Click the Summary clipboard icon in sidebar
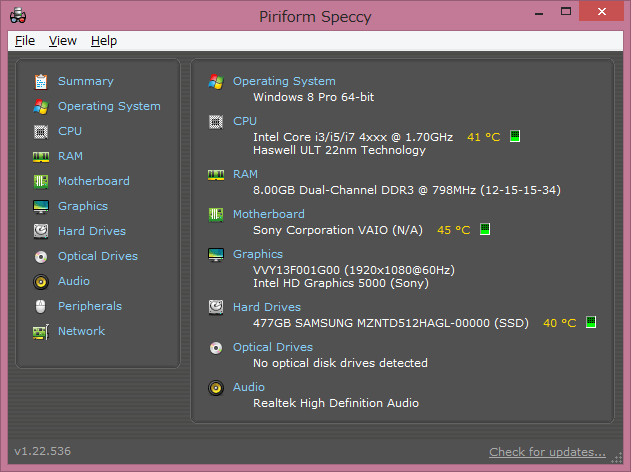This screenshot has width=631, height=472. 41,82
